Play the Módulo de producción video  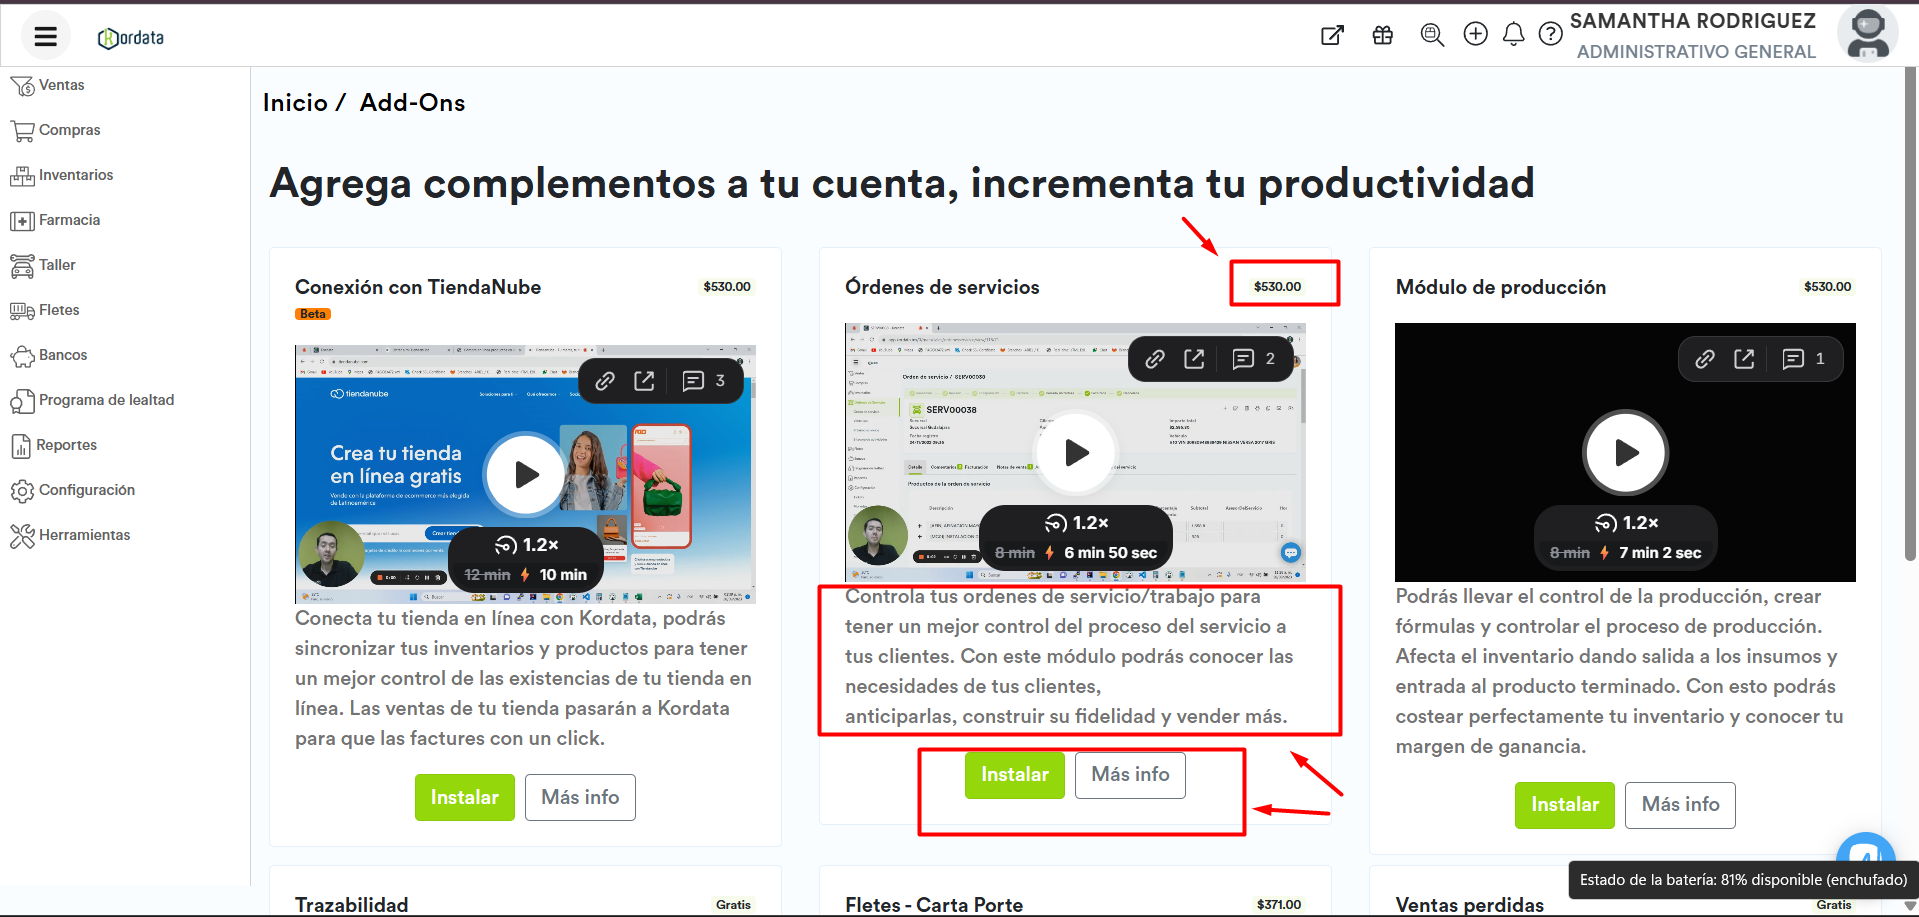(x=1626, y=453)
